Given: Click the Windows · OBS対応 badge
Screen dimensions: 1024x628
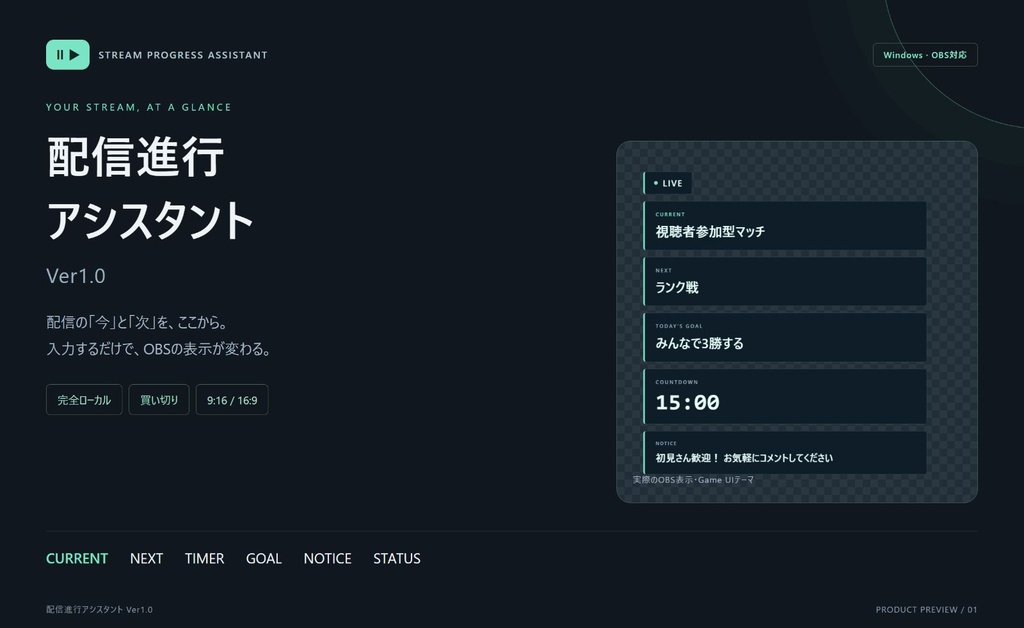Looking at the screenshot, I should (x=925, y=55).
